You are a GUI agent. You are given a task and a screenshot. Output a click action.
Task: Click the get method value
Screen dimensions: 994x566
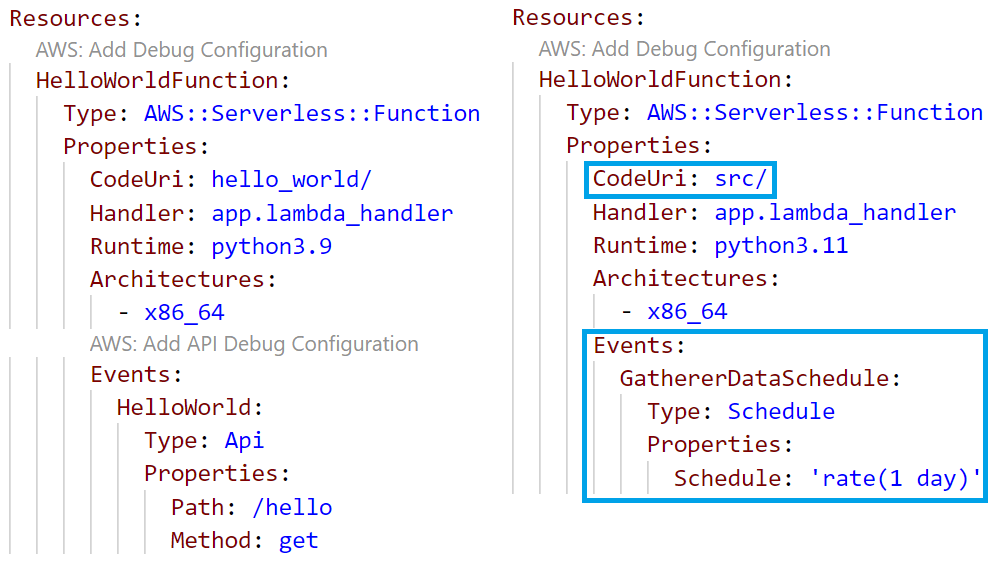pyautogui.click(x=298, y=541)
